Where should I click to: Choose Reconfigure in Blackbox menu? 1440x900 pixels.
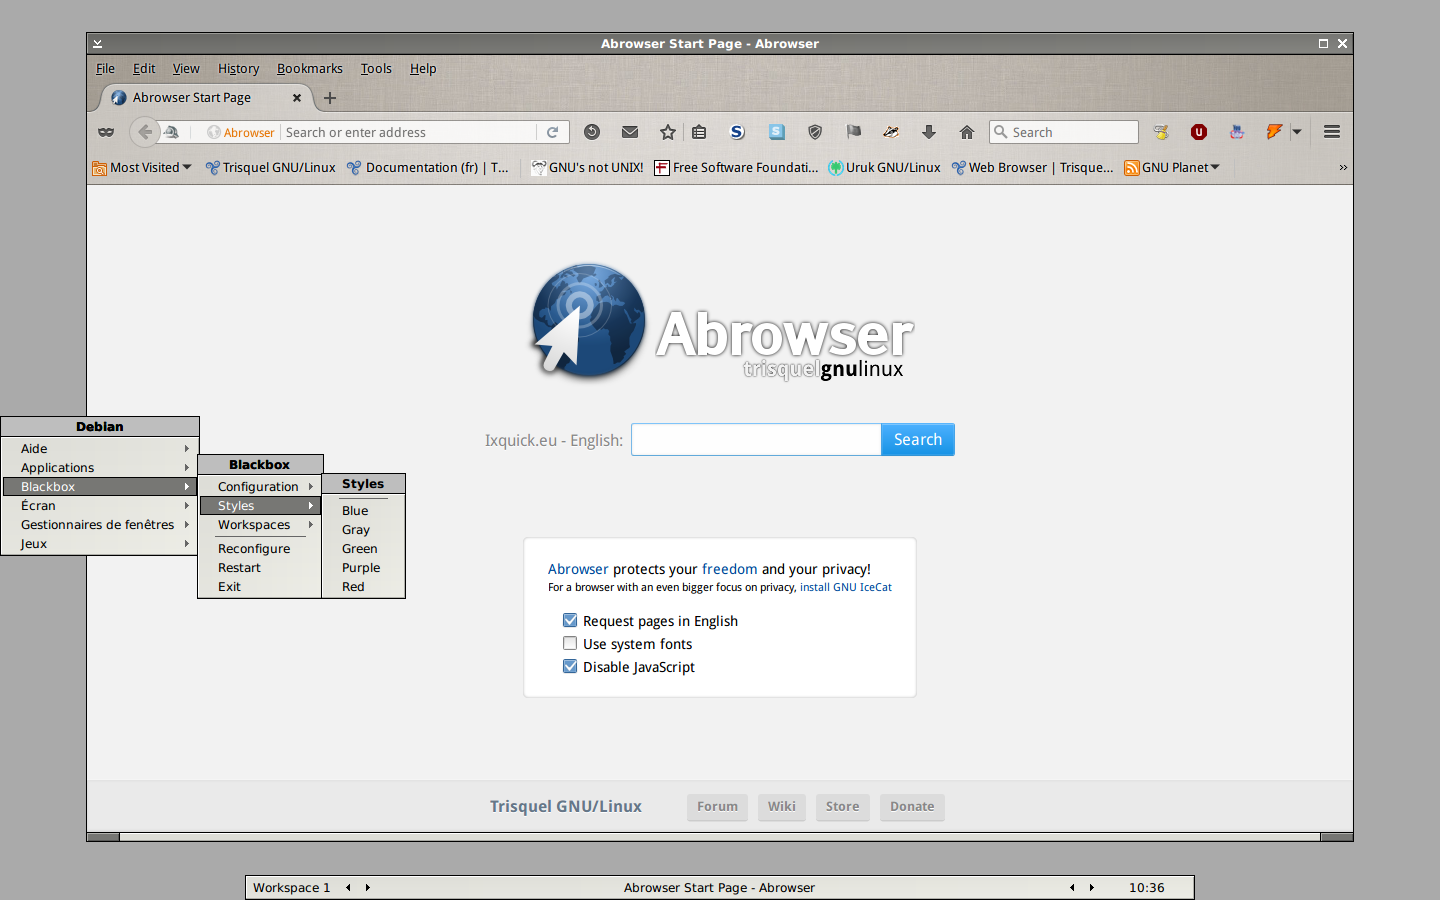[x=260, y=548]
